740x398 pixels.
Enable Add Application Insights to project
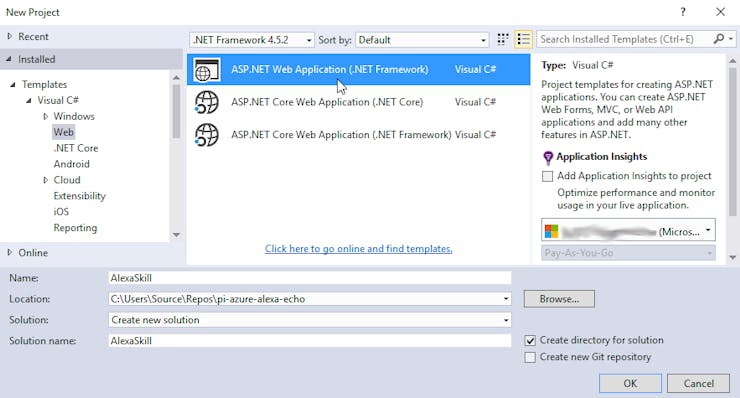[x=547, y=177]
